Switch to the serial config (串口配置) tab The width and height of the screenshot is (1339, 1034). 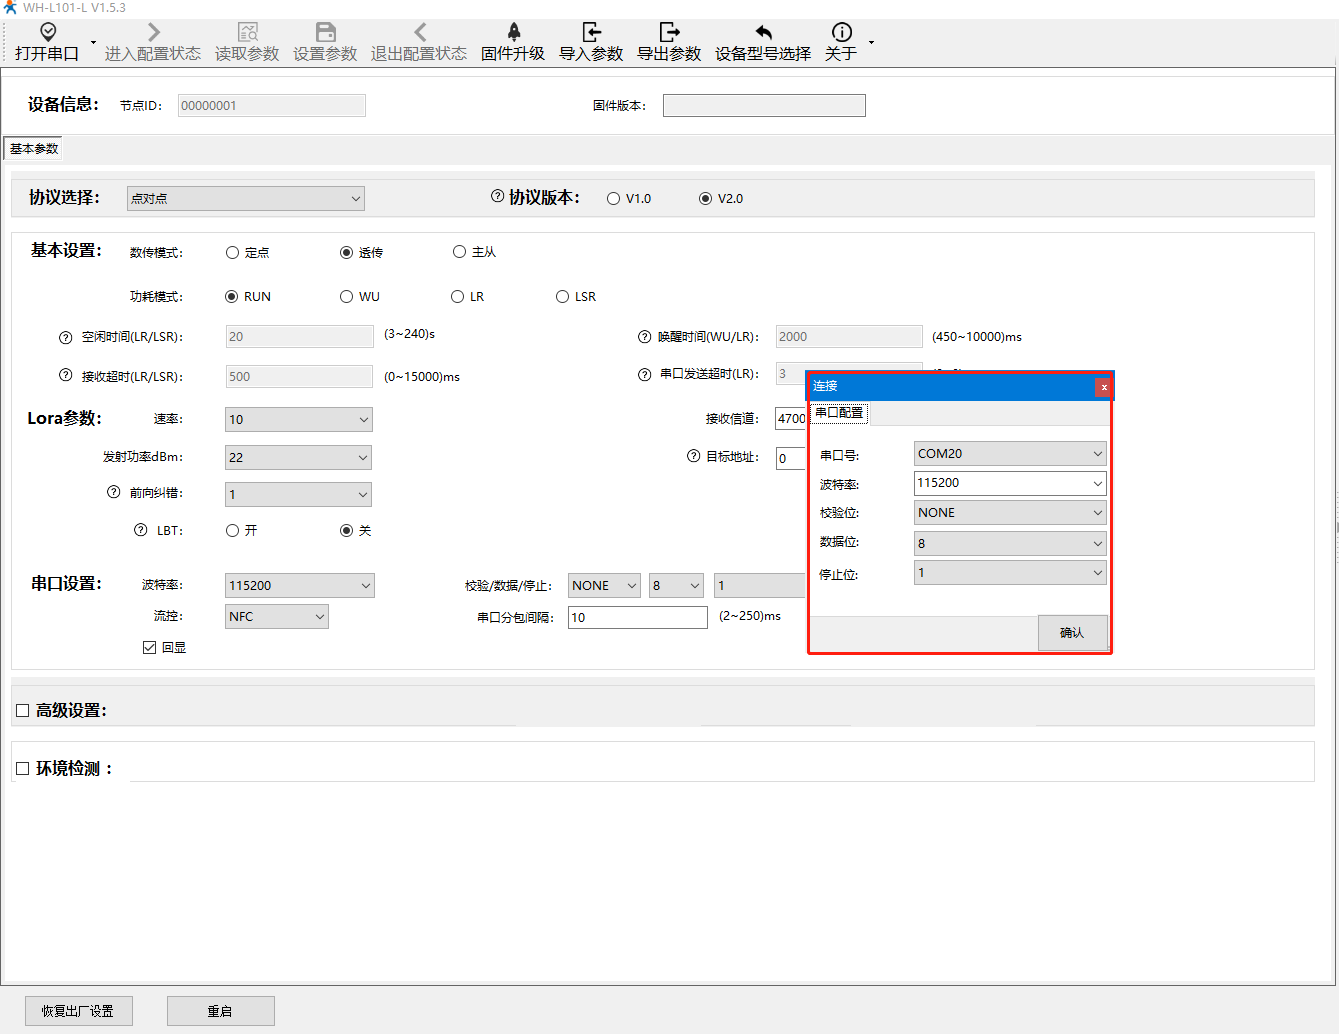839,413
